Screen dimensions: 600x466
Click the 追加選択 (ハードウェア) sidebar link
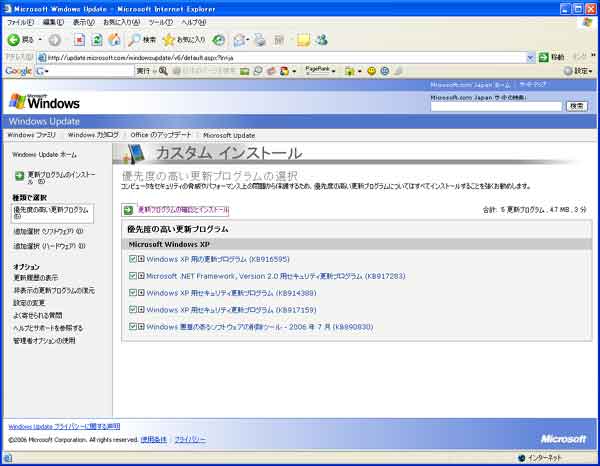point(49,246)
